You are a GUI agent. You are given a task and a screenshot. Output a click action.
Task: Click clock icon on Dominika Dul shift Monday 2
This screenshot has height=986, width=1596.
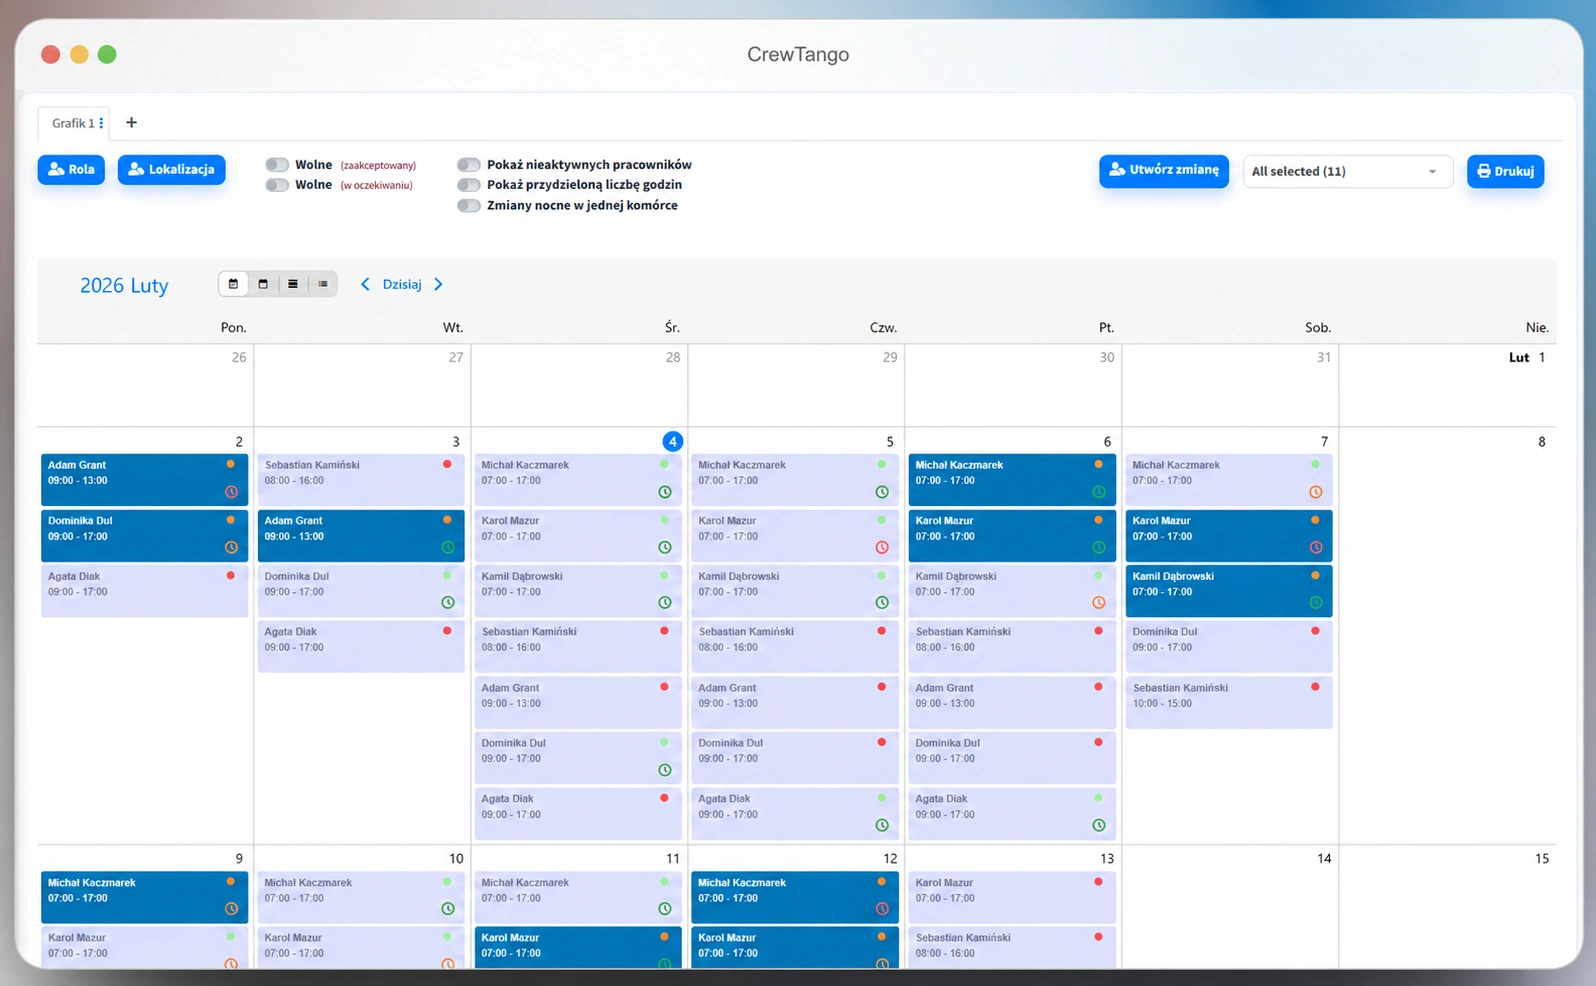(x=231, y=547)
